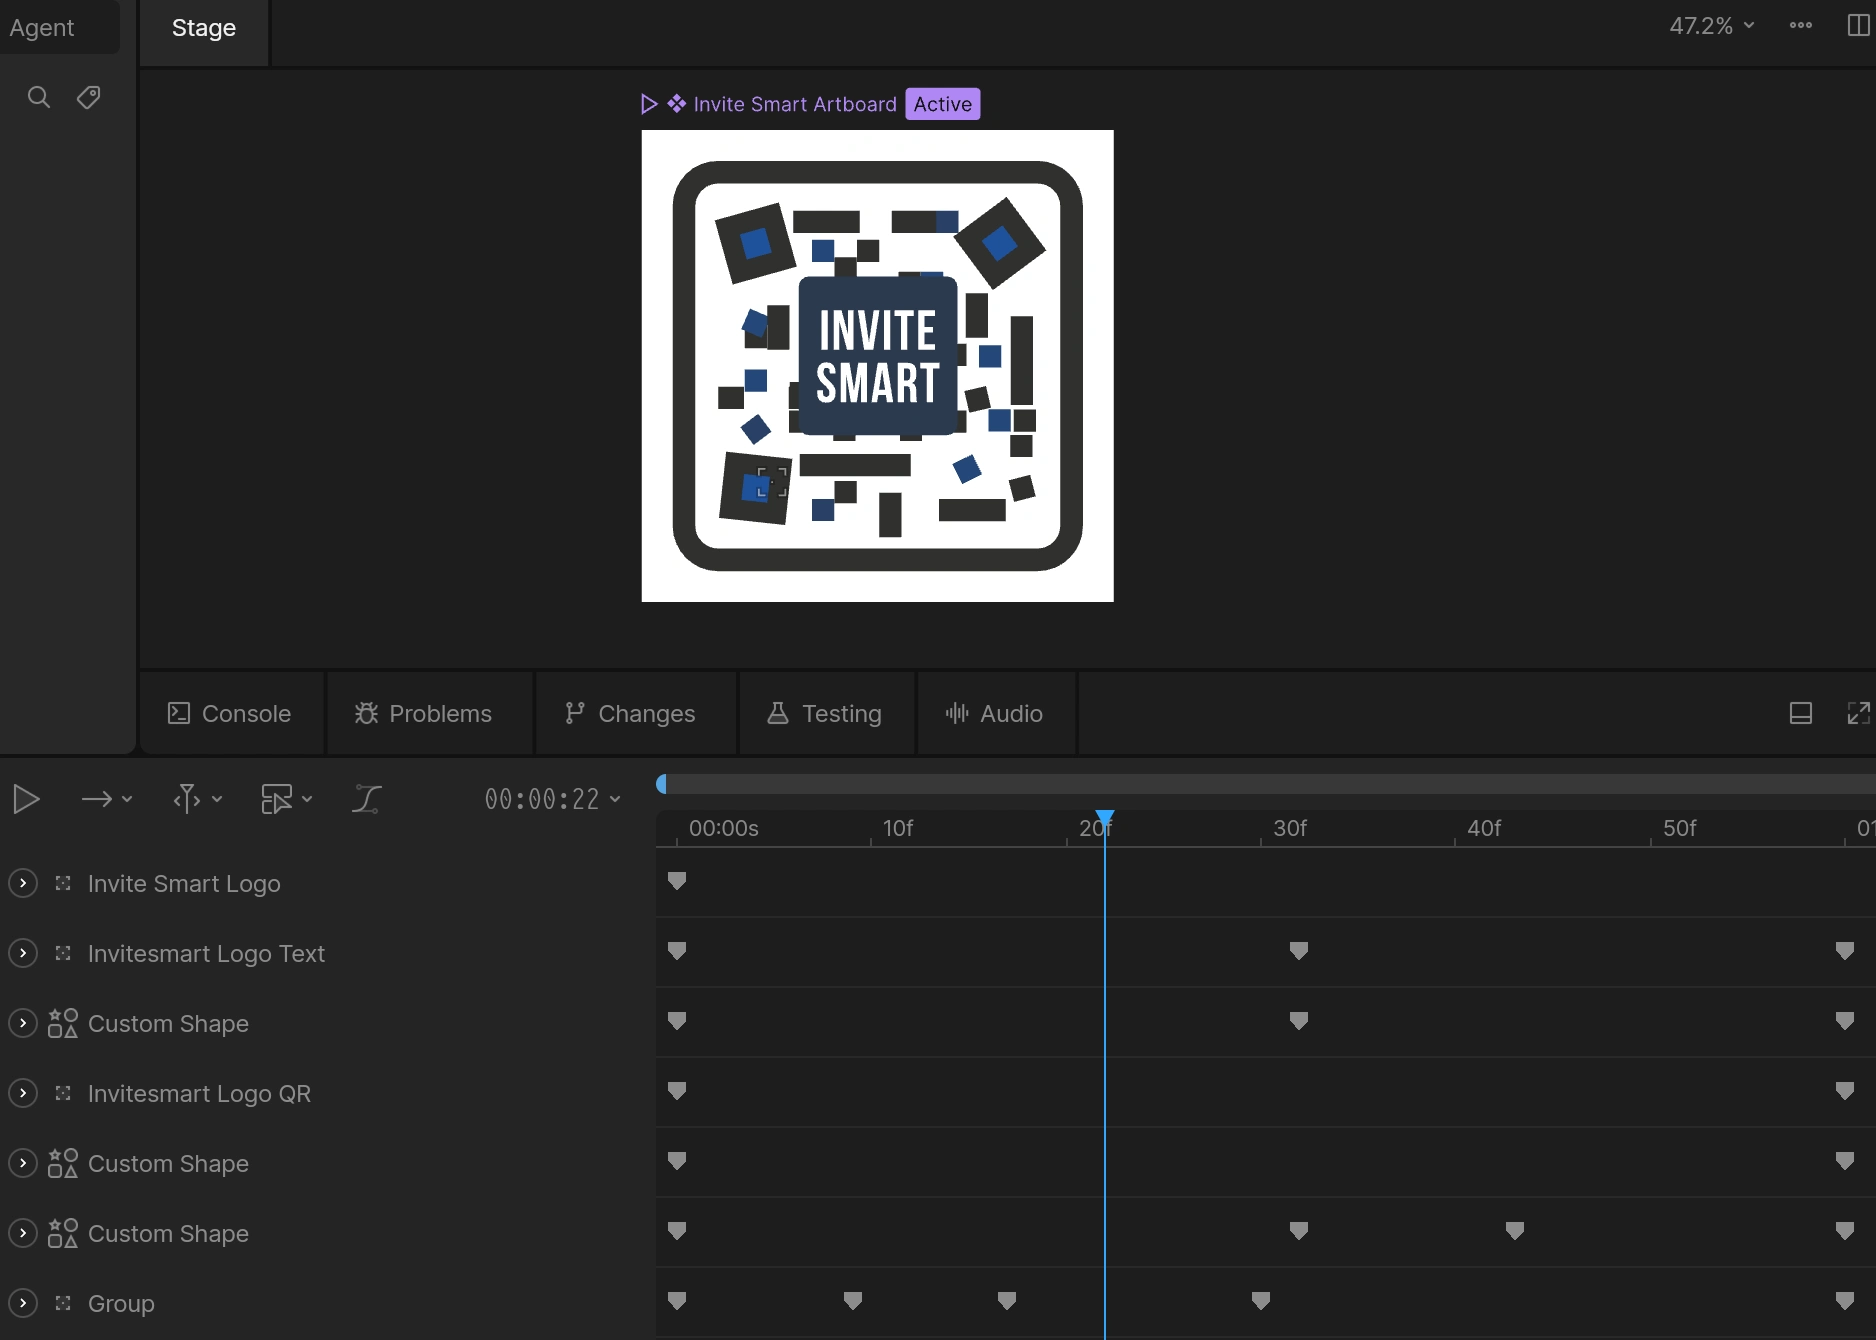Click the Group layer type icon

point(63,1303)
